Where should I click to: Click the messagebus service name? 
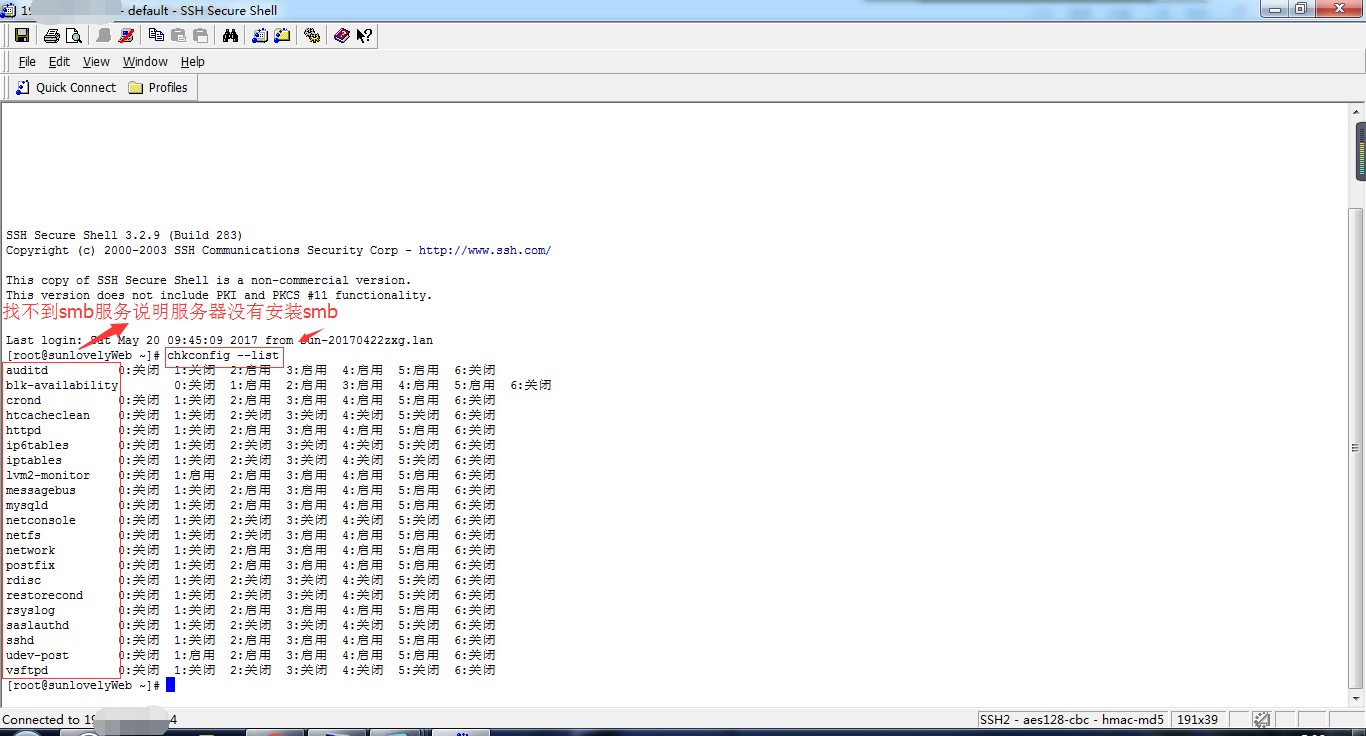click(x=41, y=490)
